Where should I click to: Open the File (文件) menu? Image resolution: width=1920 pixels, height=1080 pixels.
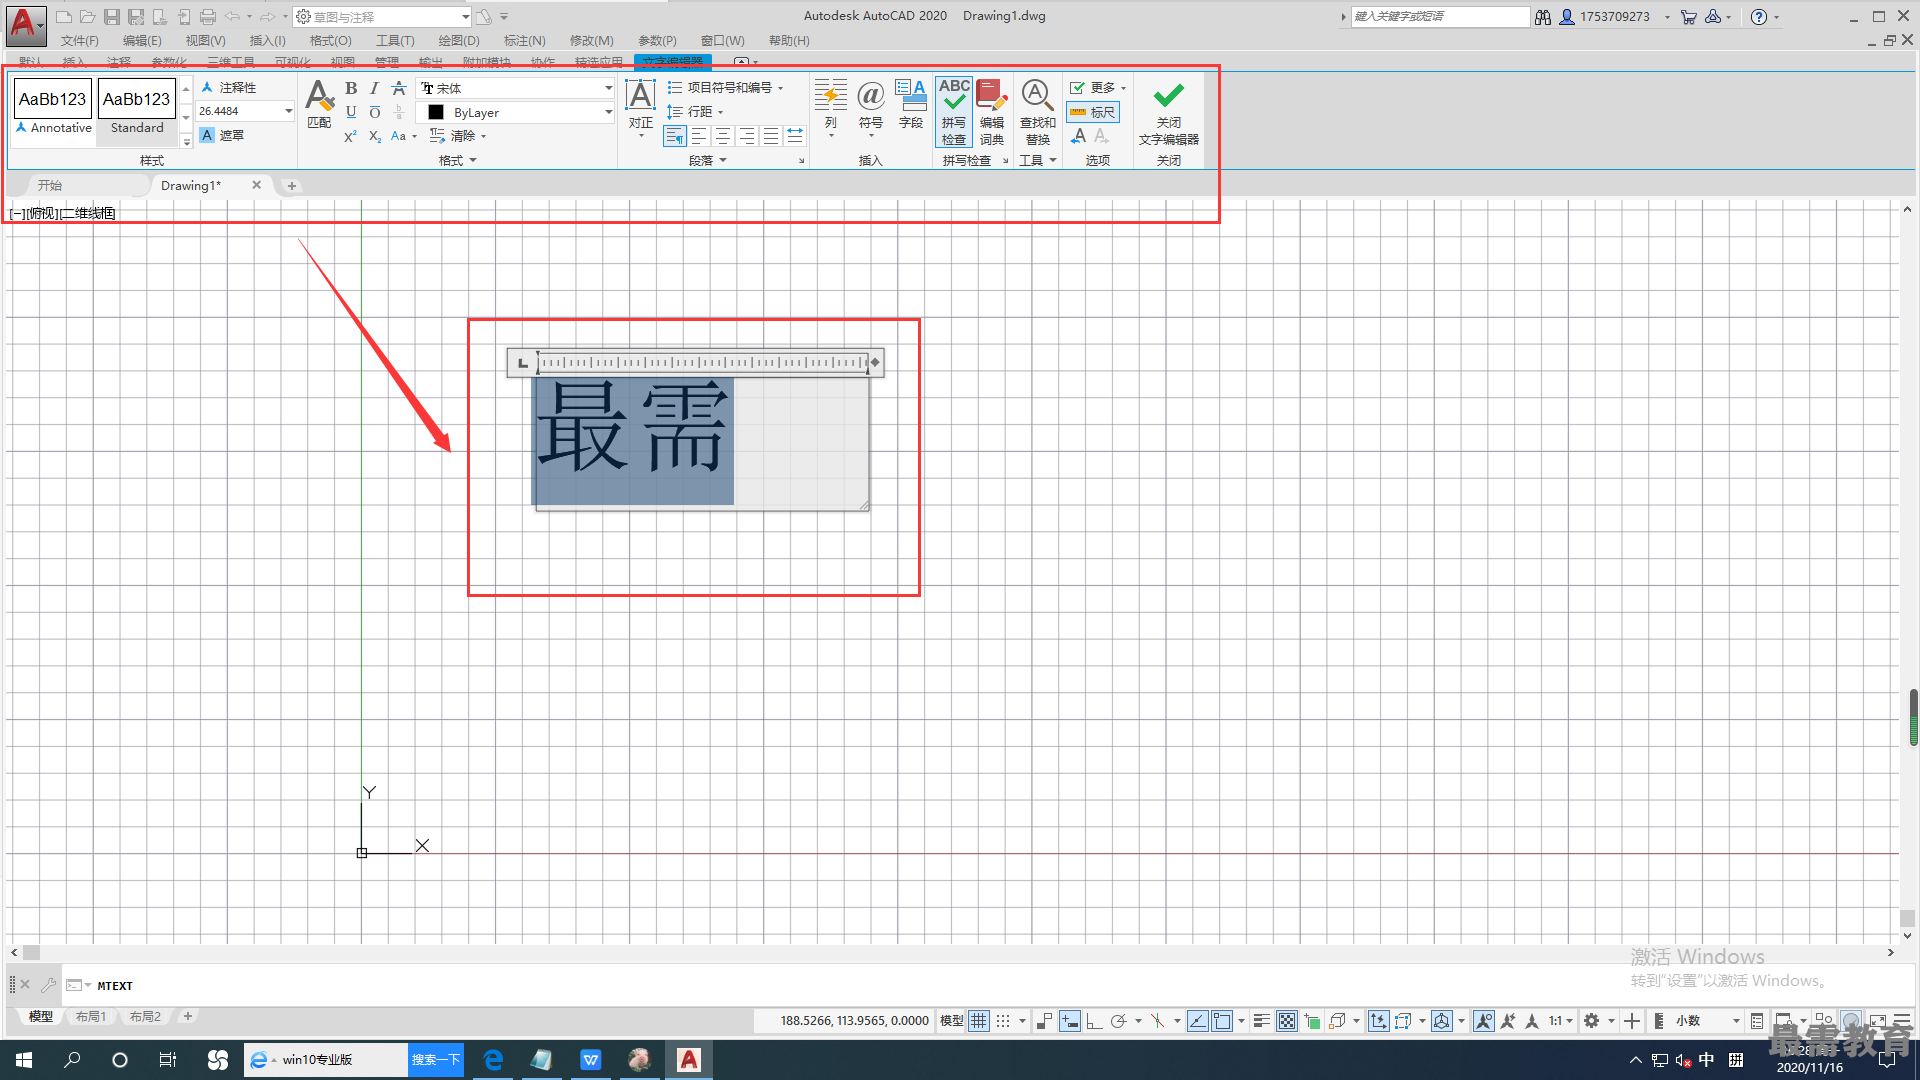[80, 41]
